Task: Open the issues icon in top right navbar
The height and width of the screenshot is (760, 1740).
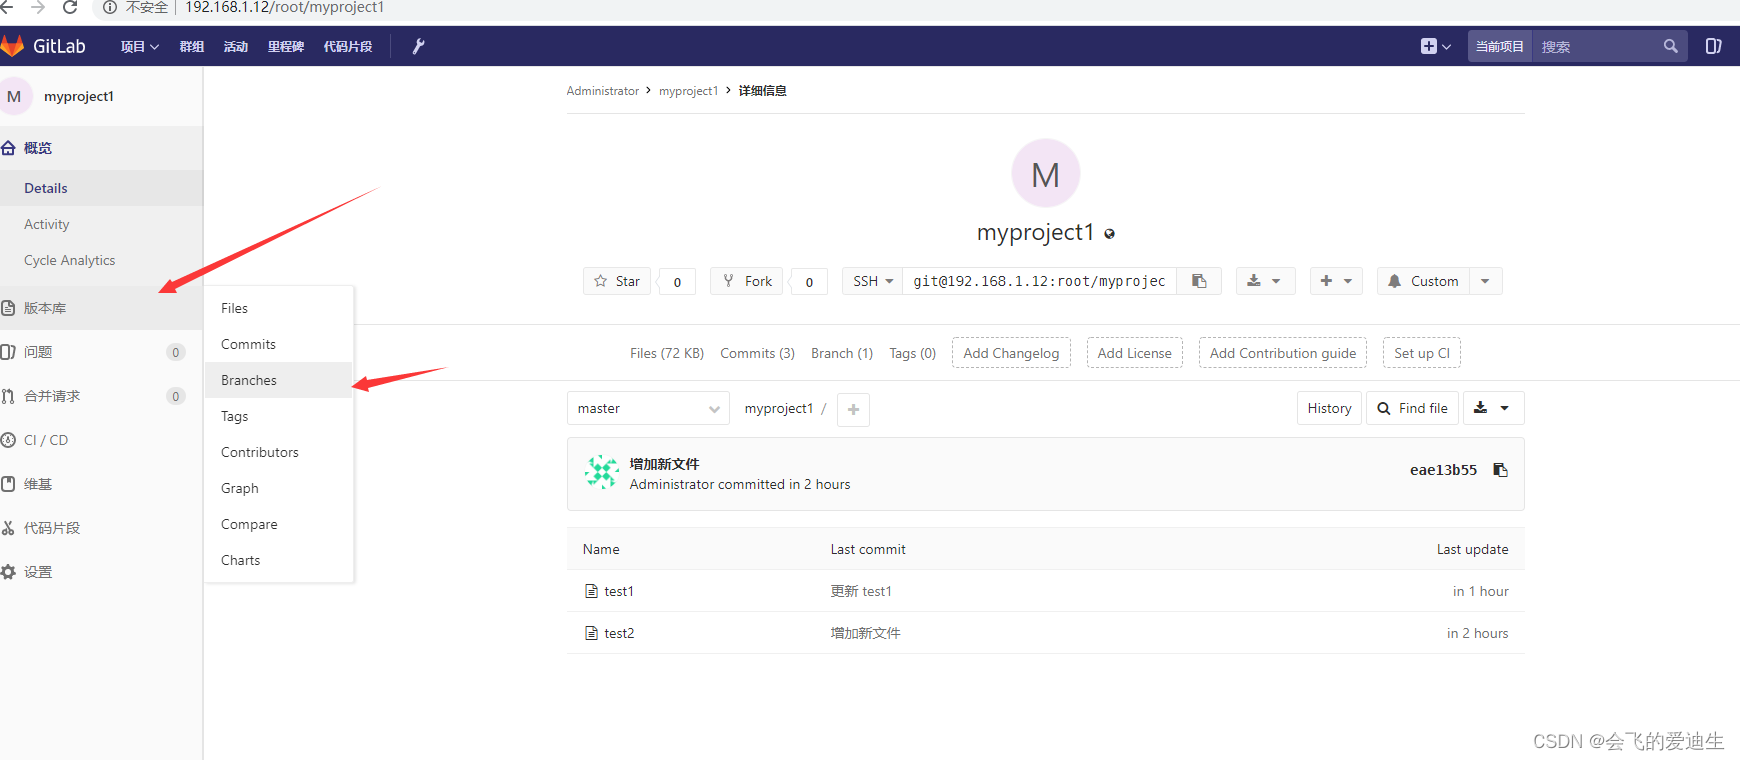Action: [1713, 46]
